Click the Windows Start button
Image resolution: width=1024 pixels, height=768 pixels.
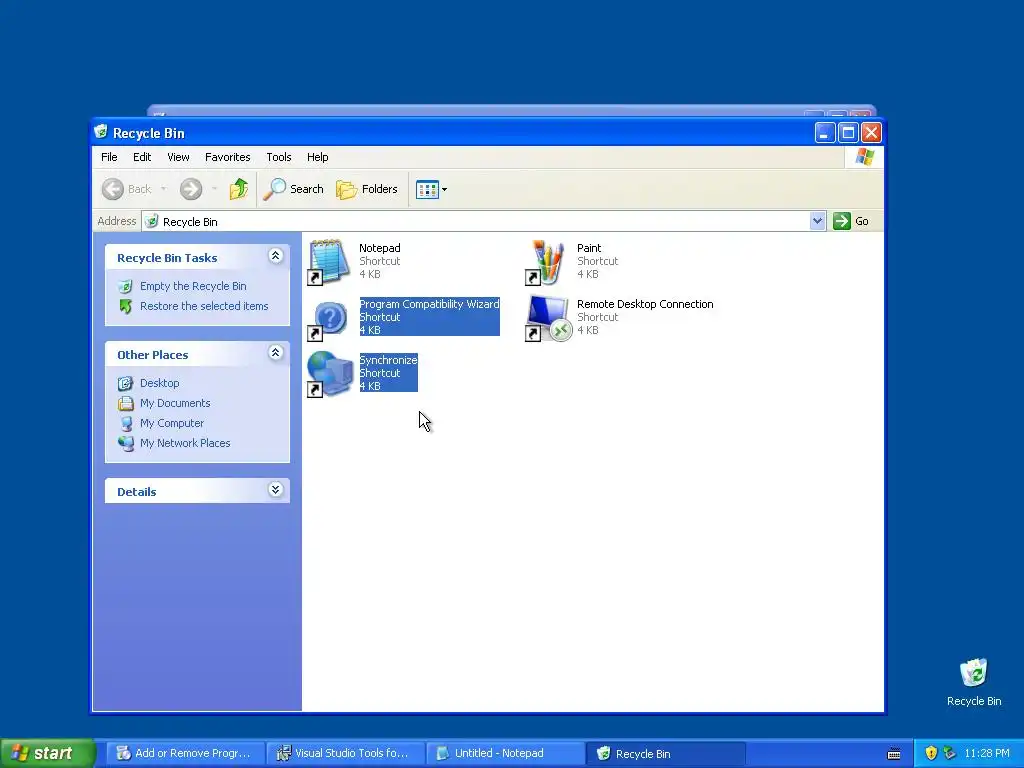48,754
